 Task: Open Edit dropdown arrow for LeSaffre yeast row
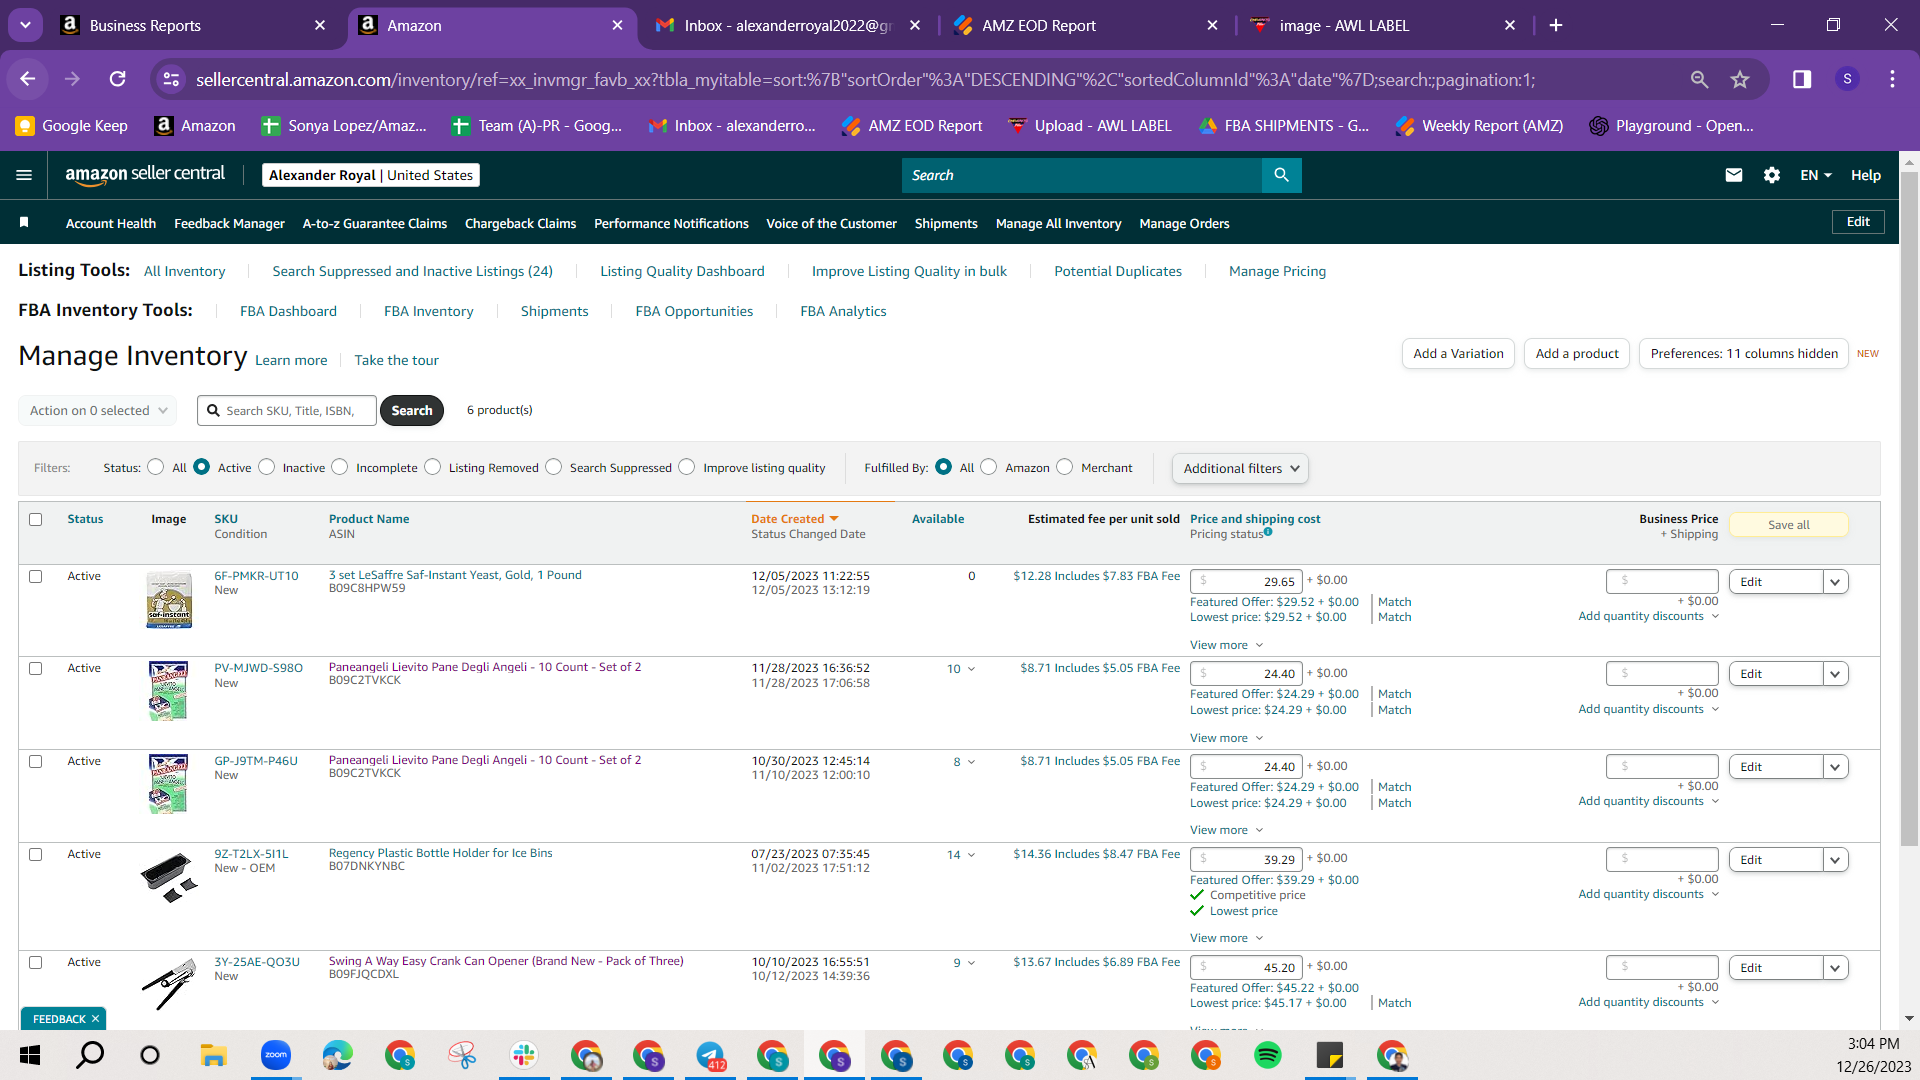point(1835,582)
